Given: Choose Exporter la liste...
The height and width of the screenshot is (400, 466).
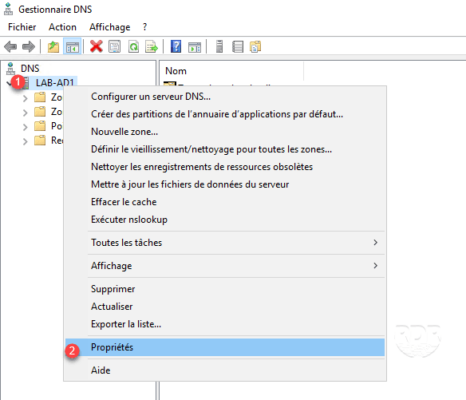Looking at the screenshot, I should click(x=225, y=324).
